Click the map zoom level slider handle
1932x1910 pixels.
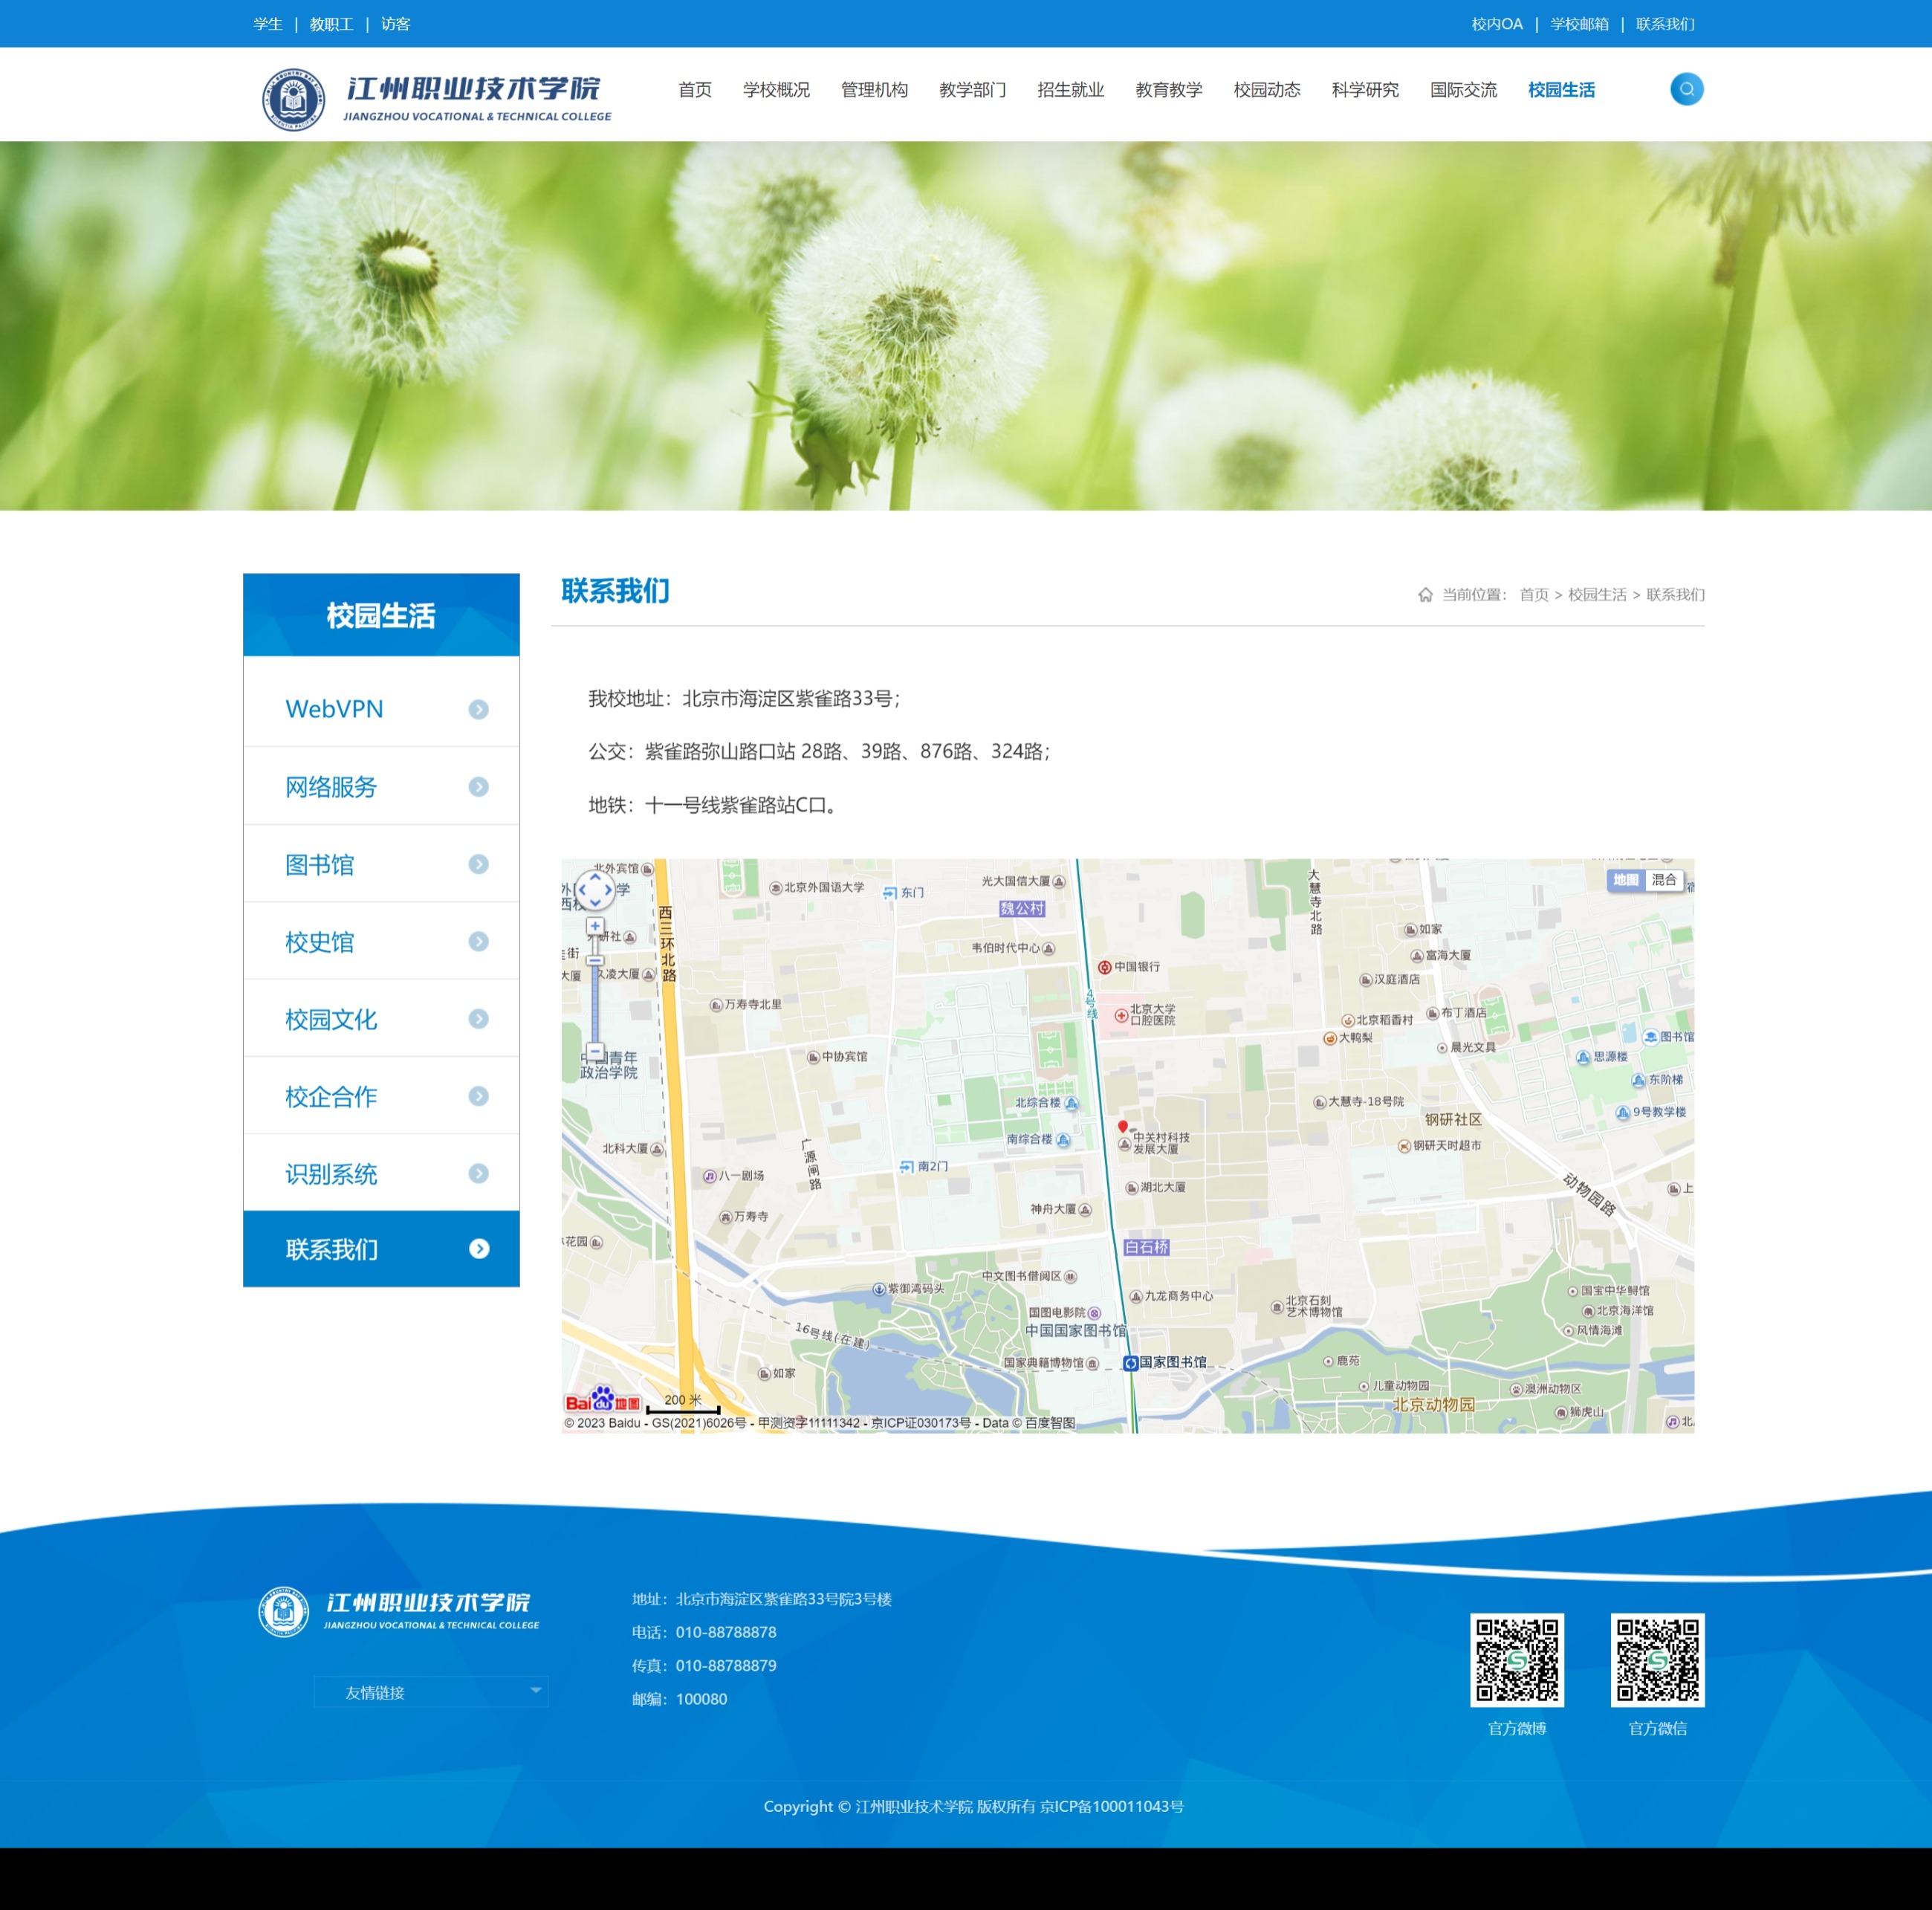click(x=595, y=960)
